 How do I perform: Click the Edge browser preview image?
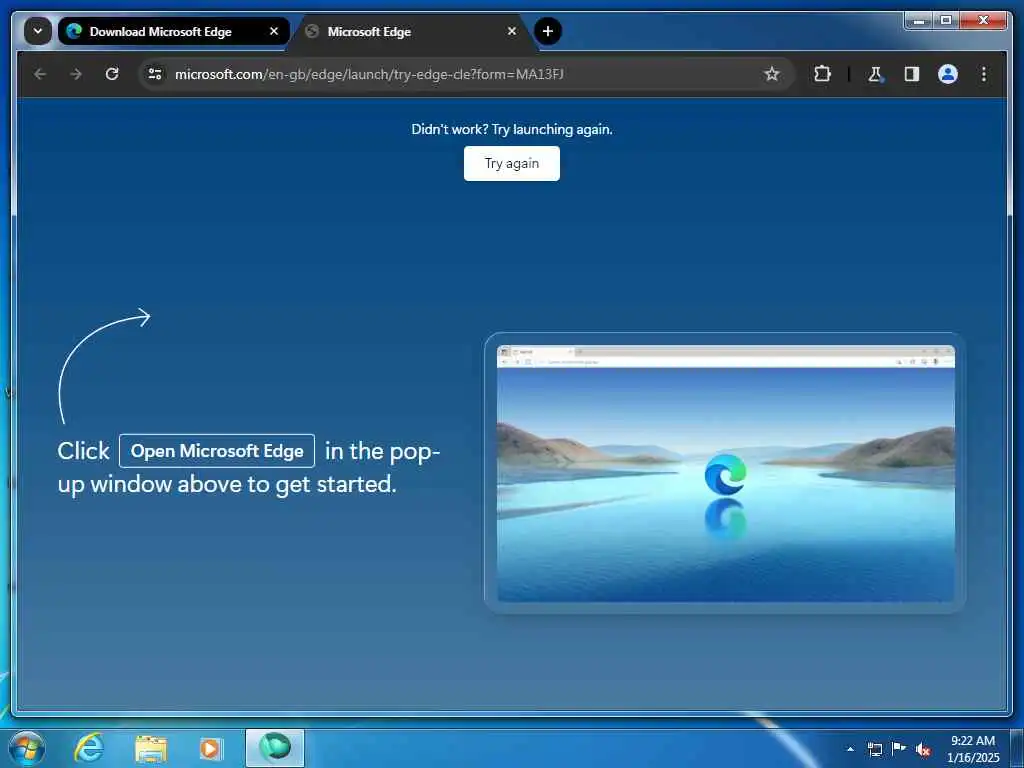tap(726, 473)
